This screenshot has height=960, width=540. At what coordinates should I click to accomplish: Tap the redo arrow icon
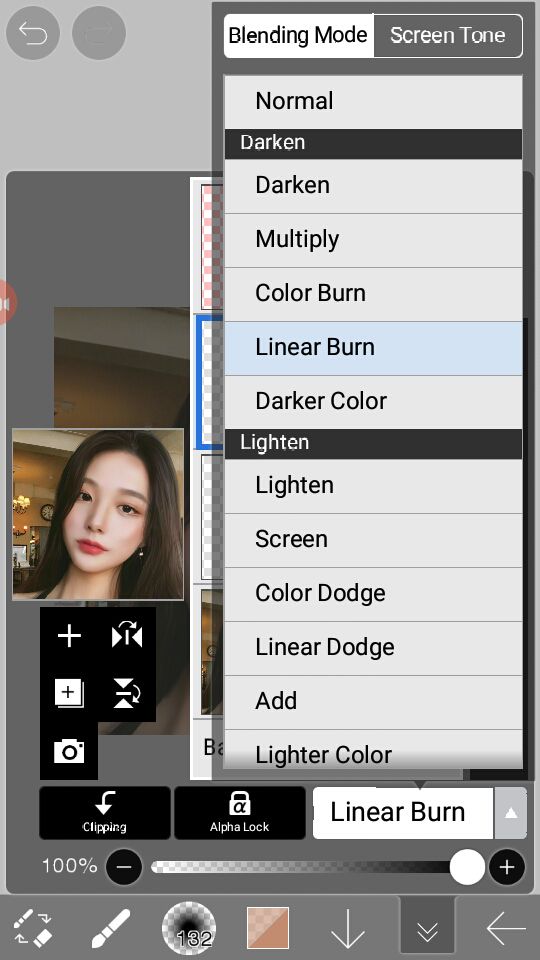click(99, 32)
